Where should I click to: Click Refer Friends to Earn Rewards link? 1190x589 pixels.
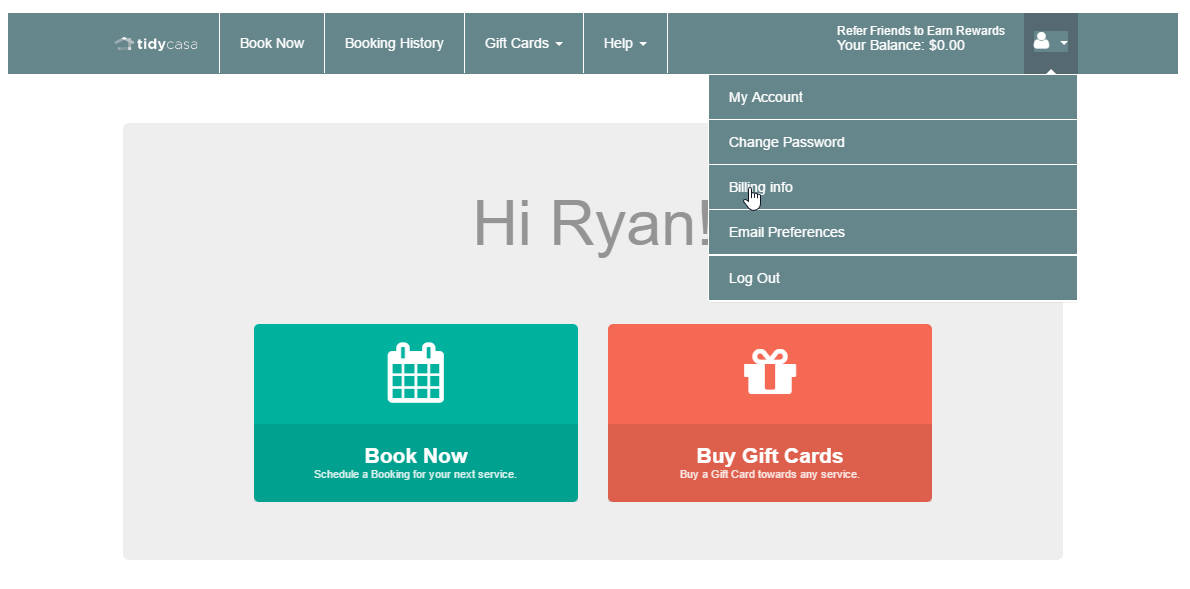click(921, 31)
